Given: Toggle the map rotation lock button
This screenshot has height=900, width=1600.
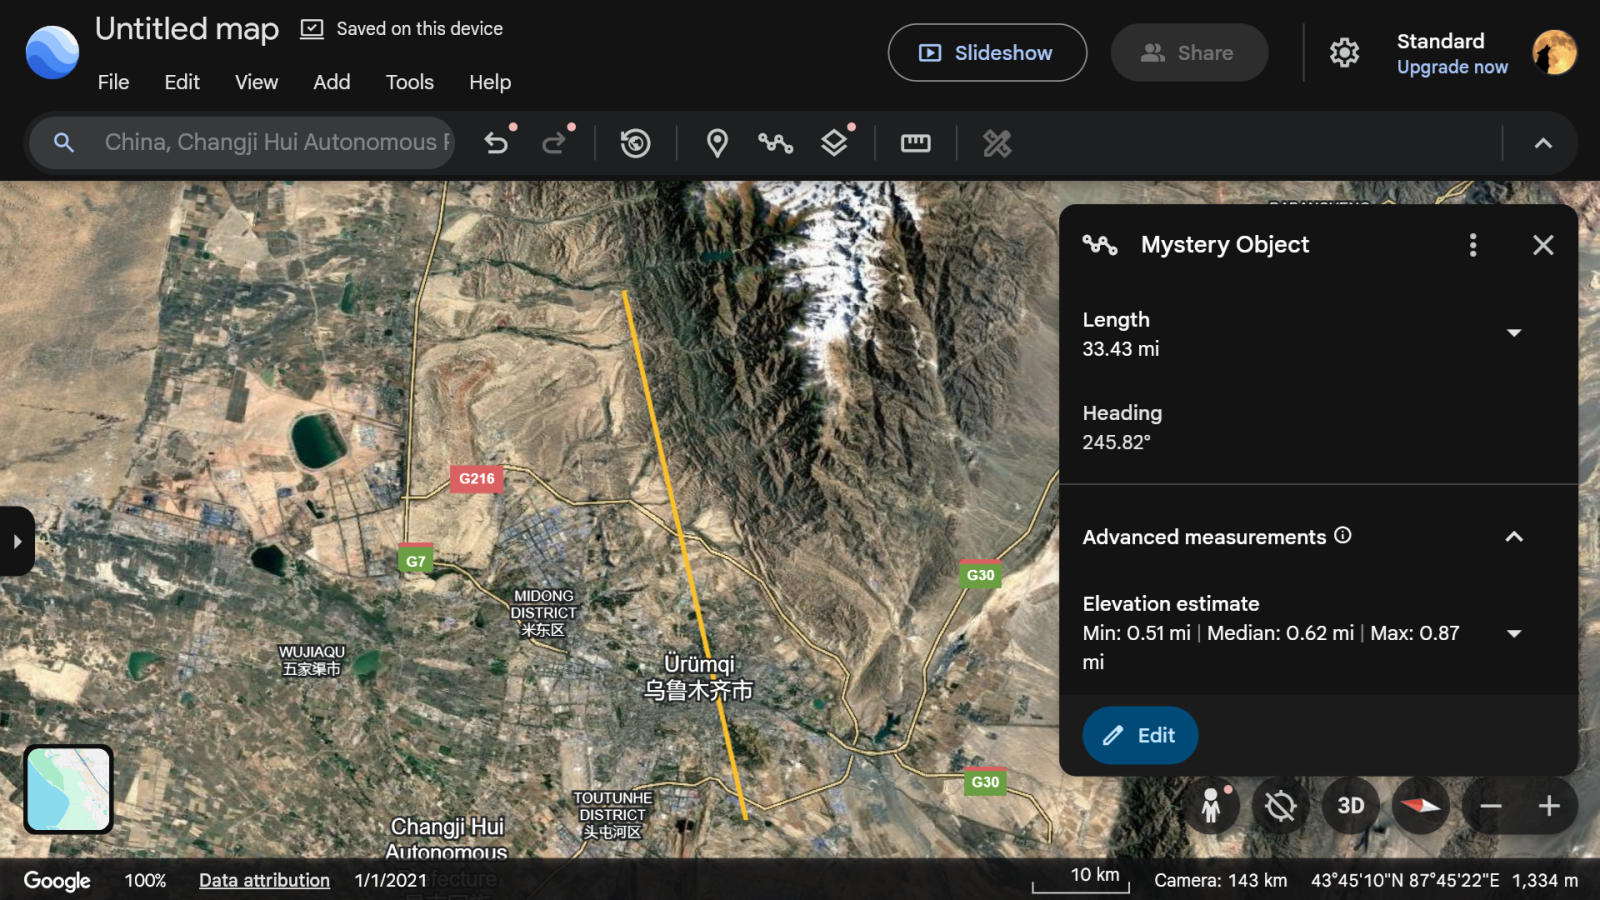Looking at the screenshot, I should pyautogui.click(x=1280, y=806).
